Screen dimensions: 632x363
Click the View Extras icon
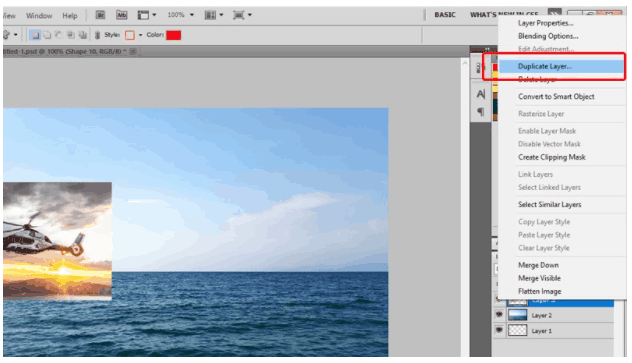pyautogui.click(x=143, y=15)
